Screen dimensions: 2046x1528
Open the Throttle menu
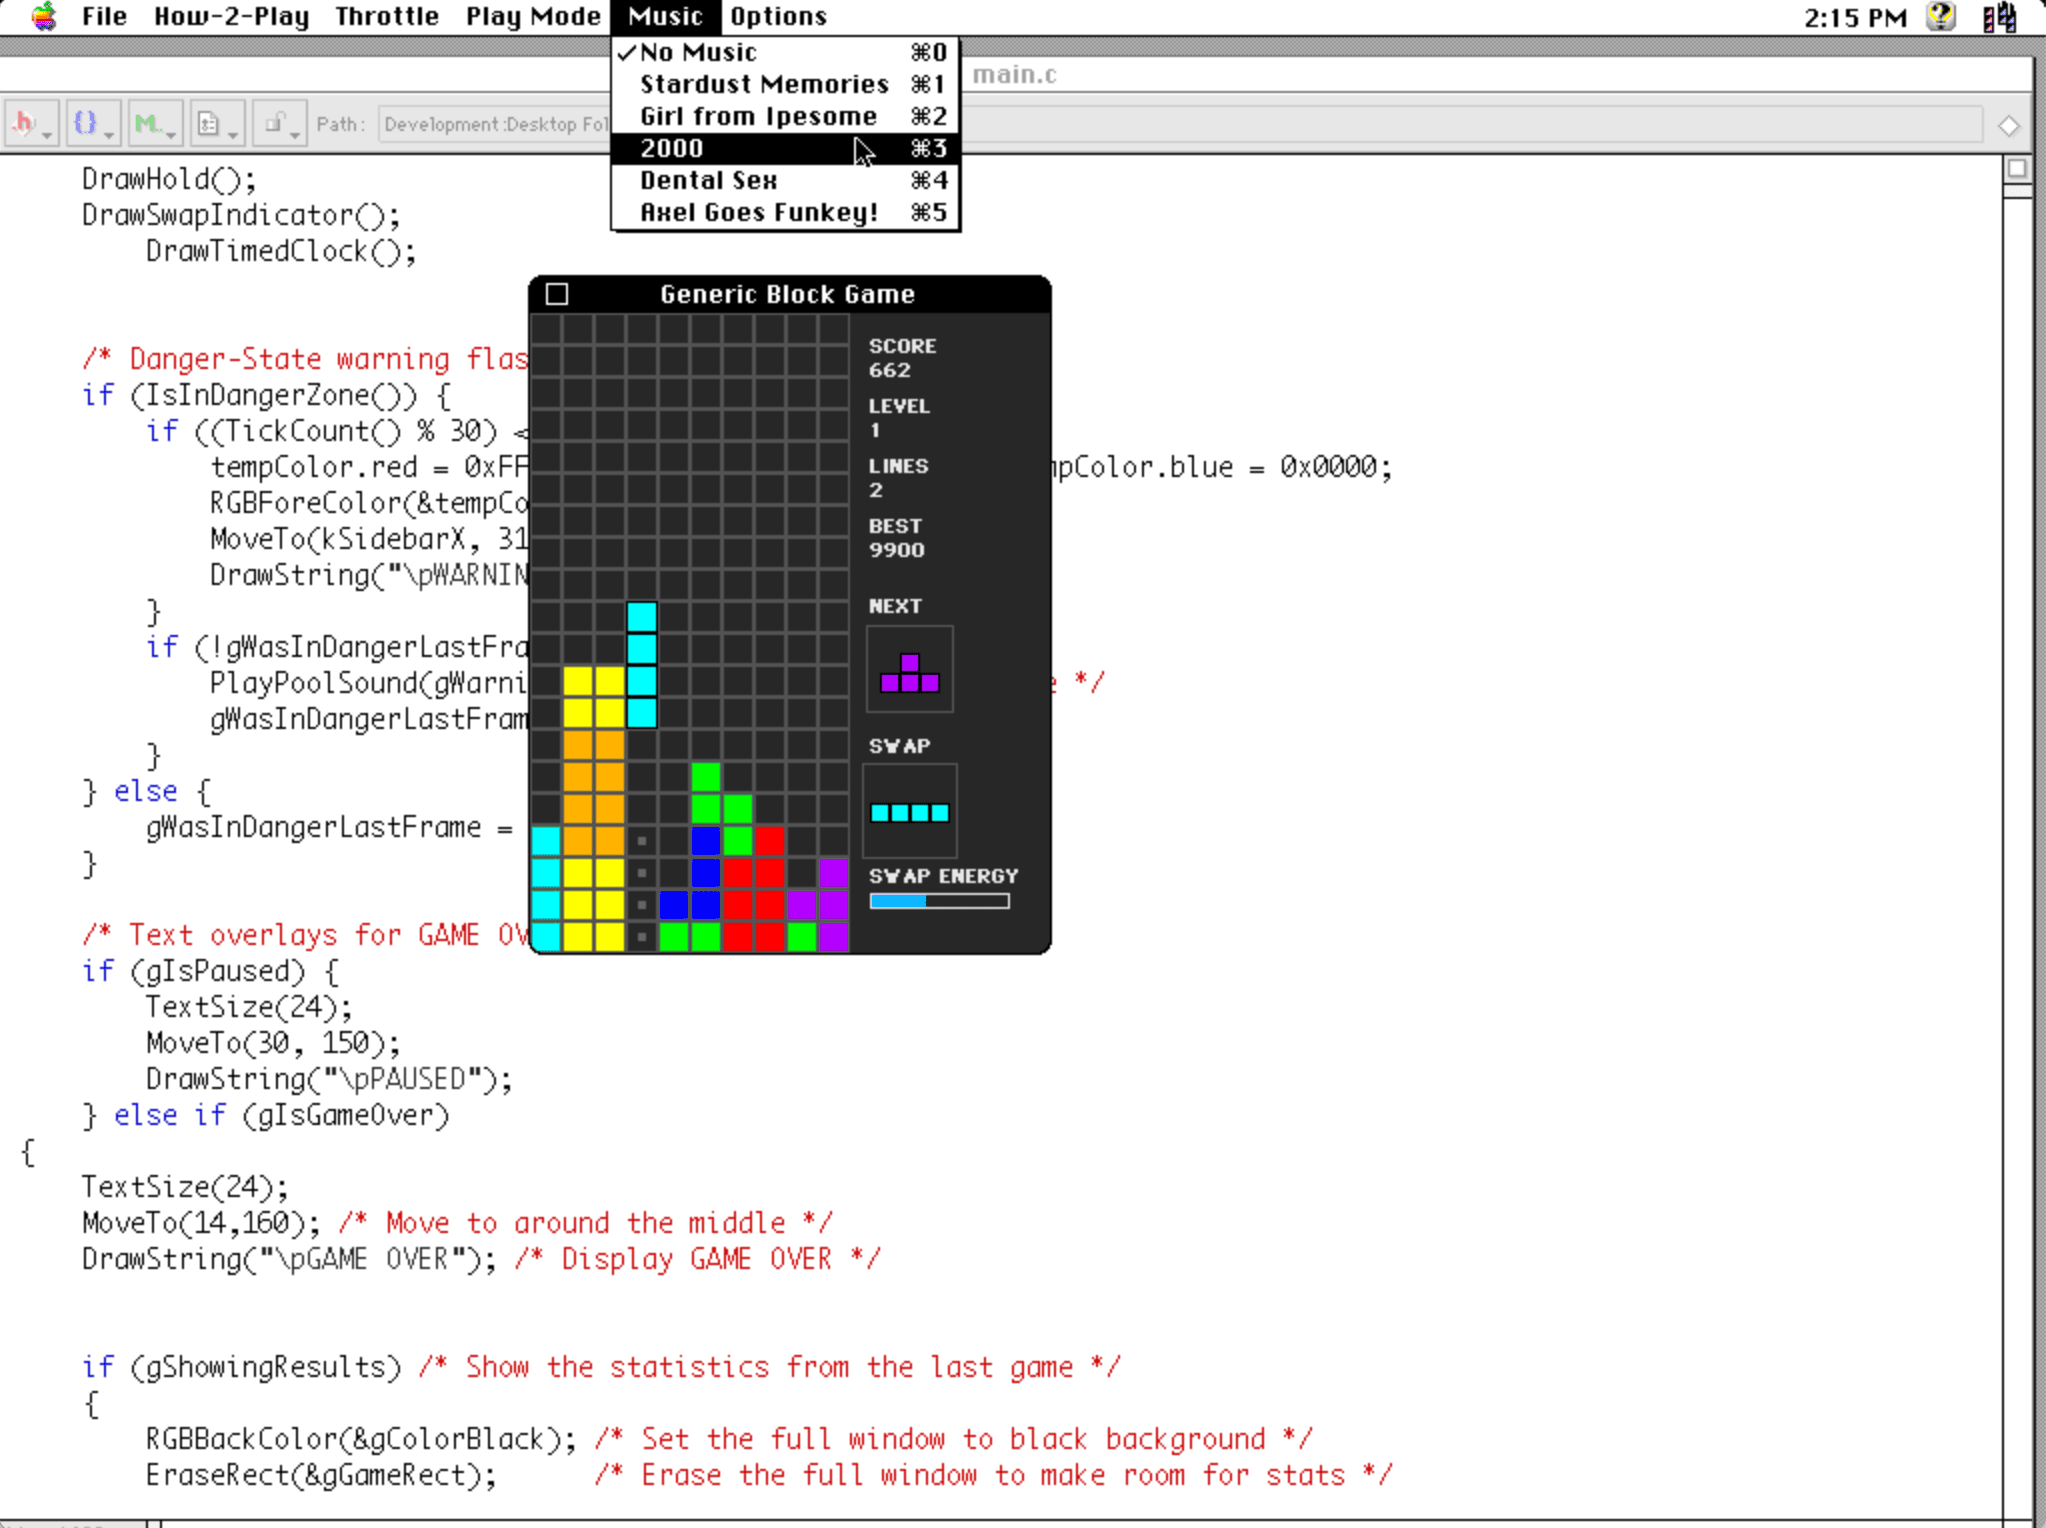(387, 16)
